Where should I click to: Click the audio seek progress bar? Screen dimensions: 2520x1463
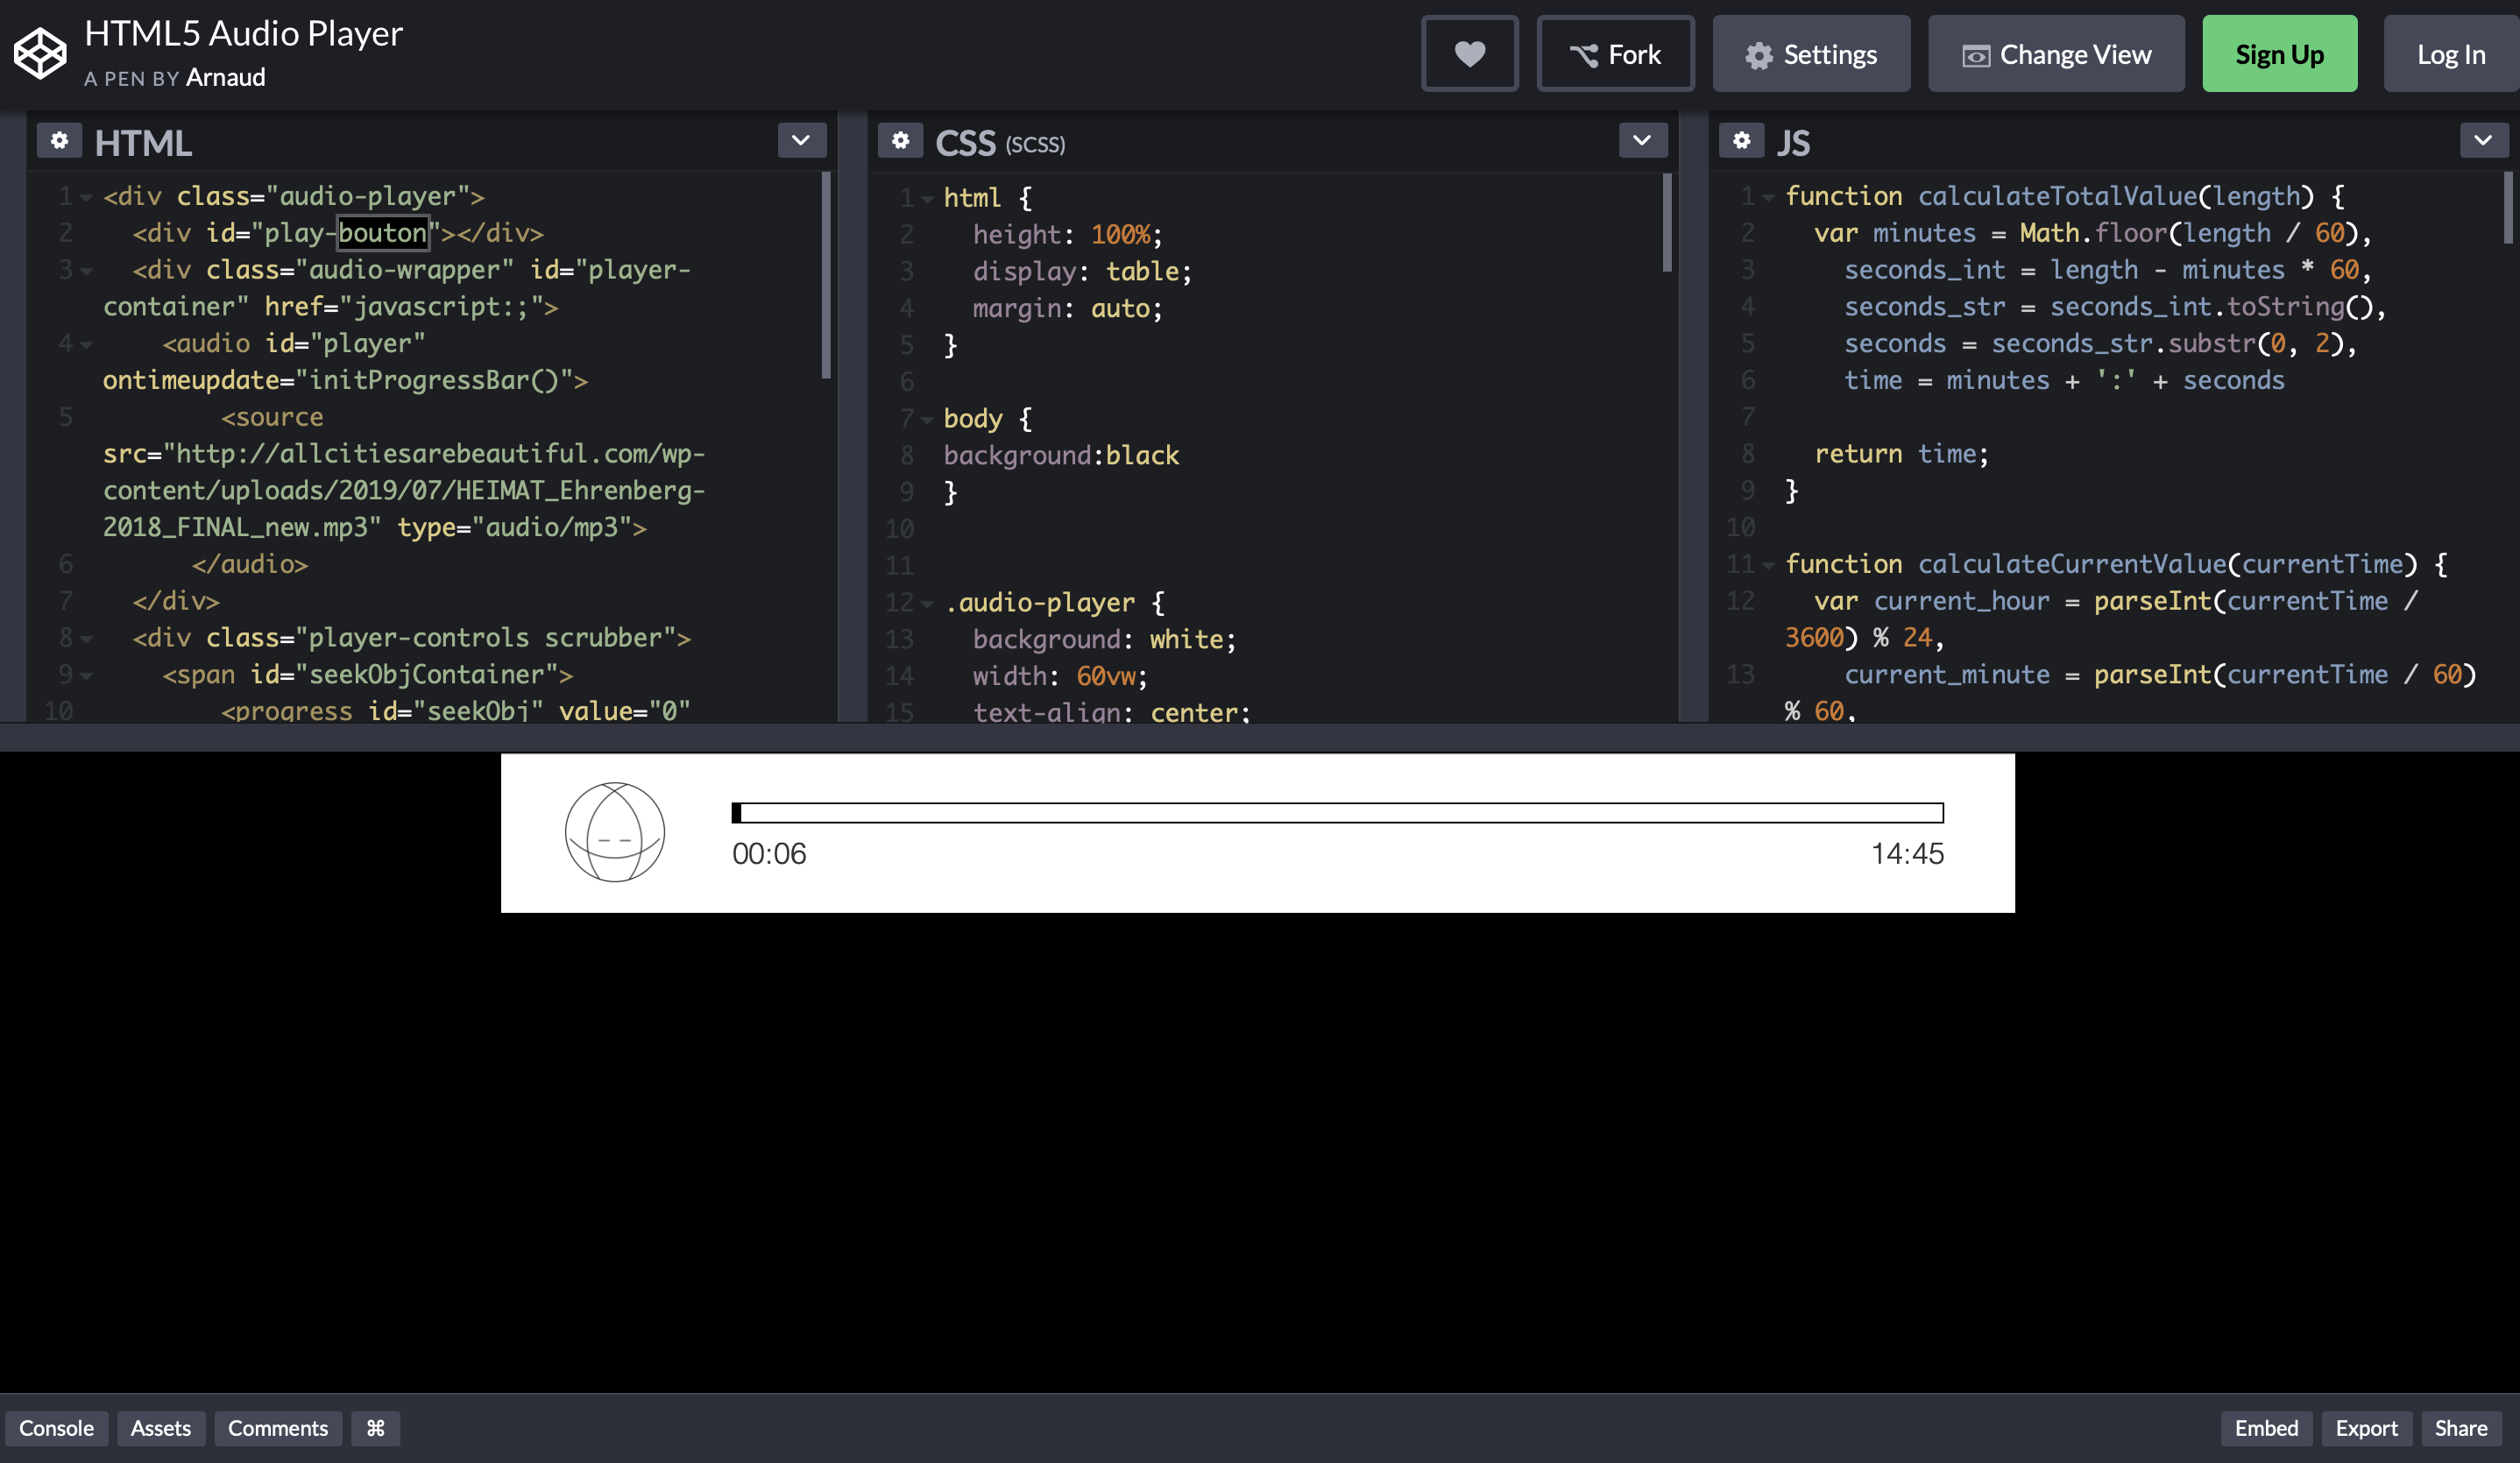(1337, 812)
